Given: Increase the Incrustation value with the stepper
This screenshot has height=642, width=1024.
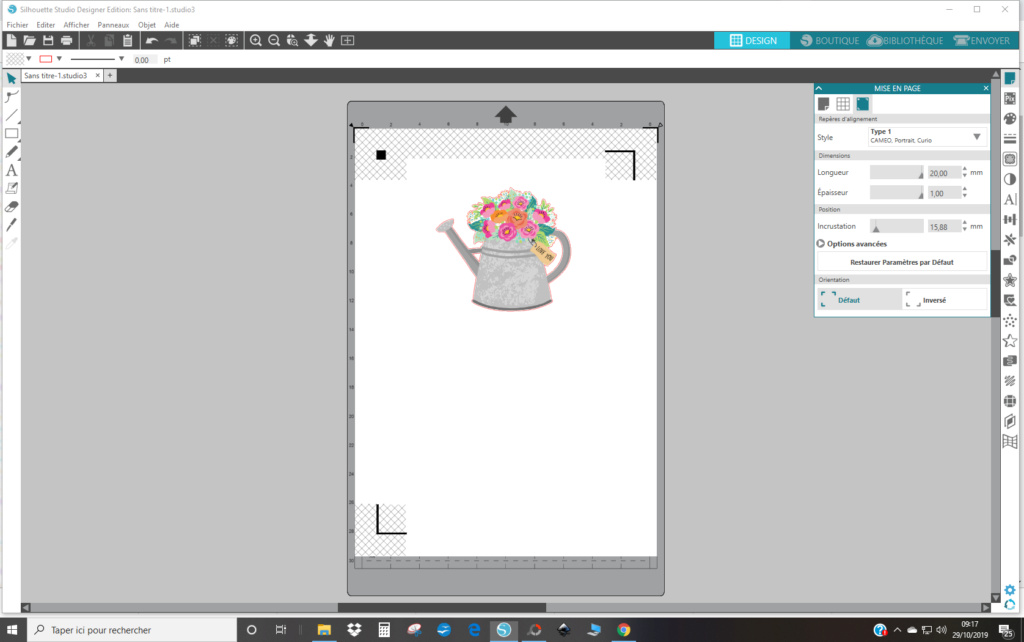Looking at the screenshot, I should click(x=965, y=223).
